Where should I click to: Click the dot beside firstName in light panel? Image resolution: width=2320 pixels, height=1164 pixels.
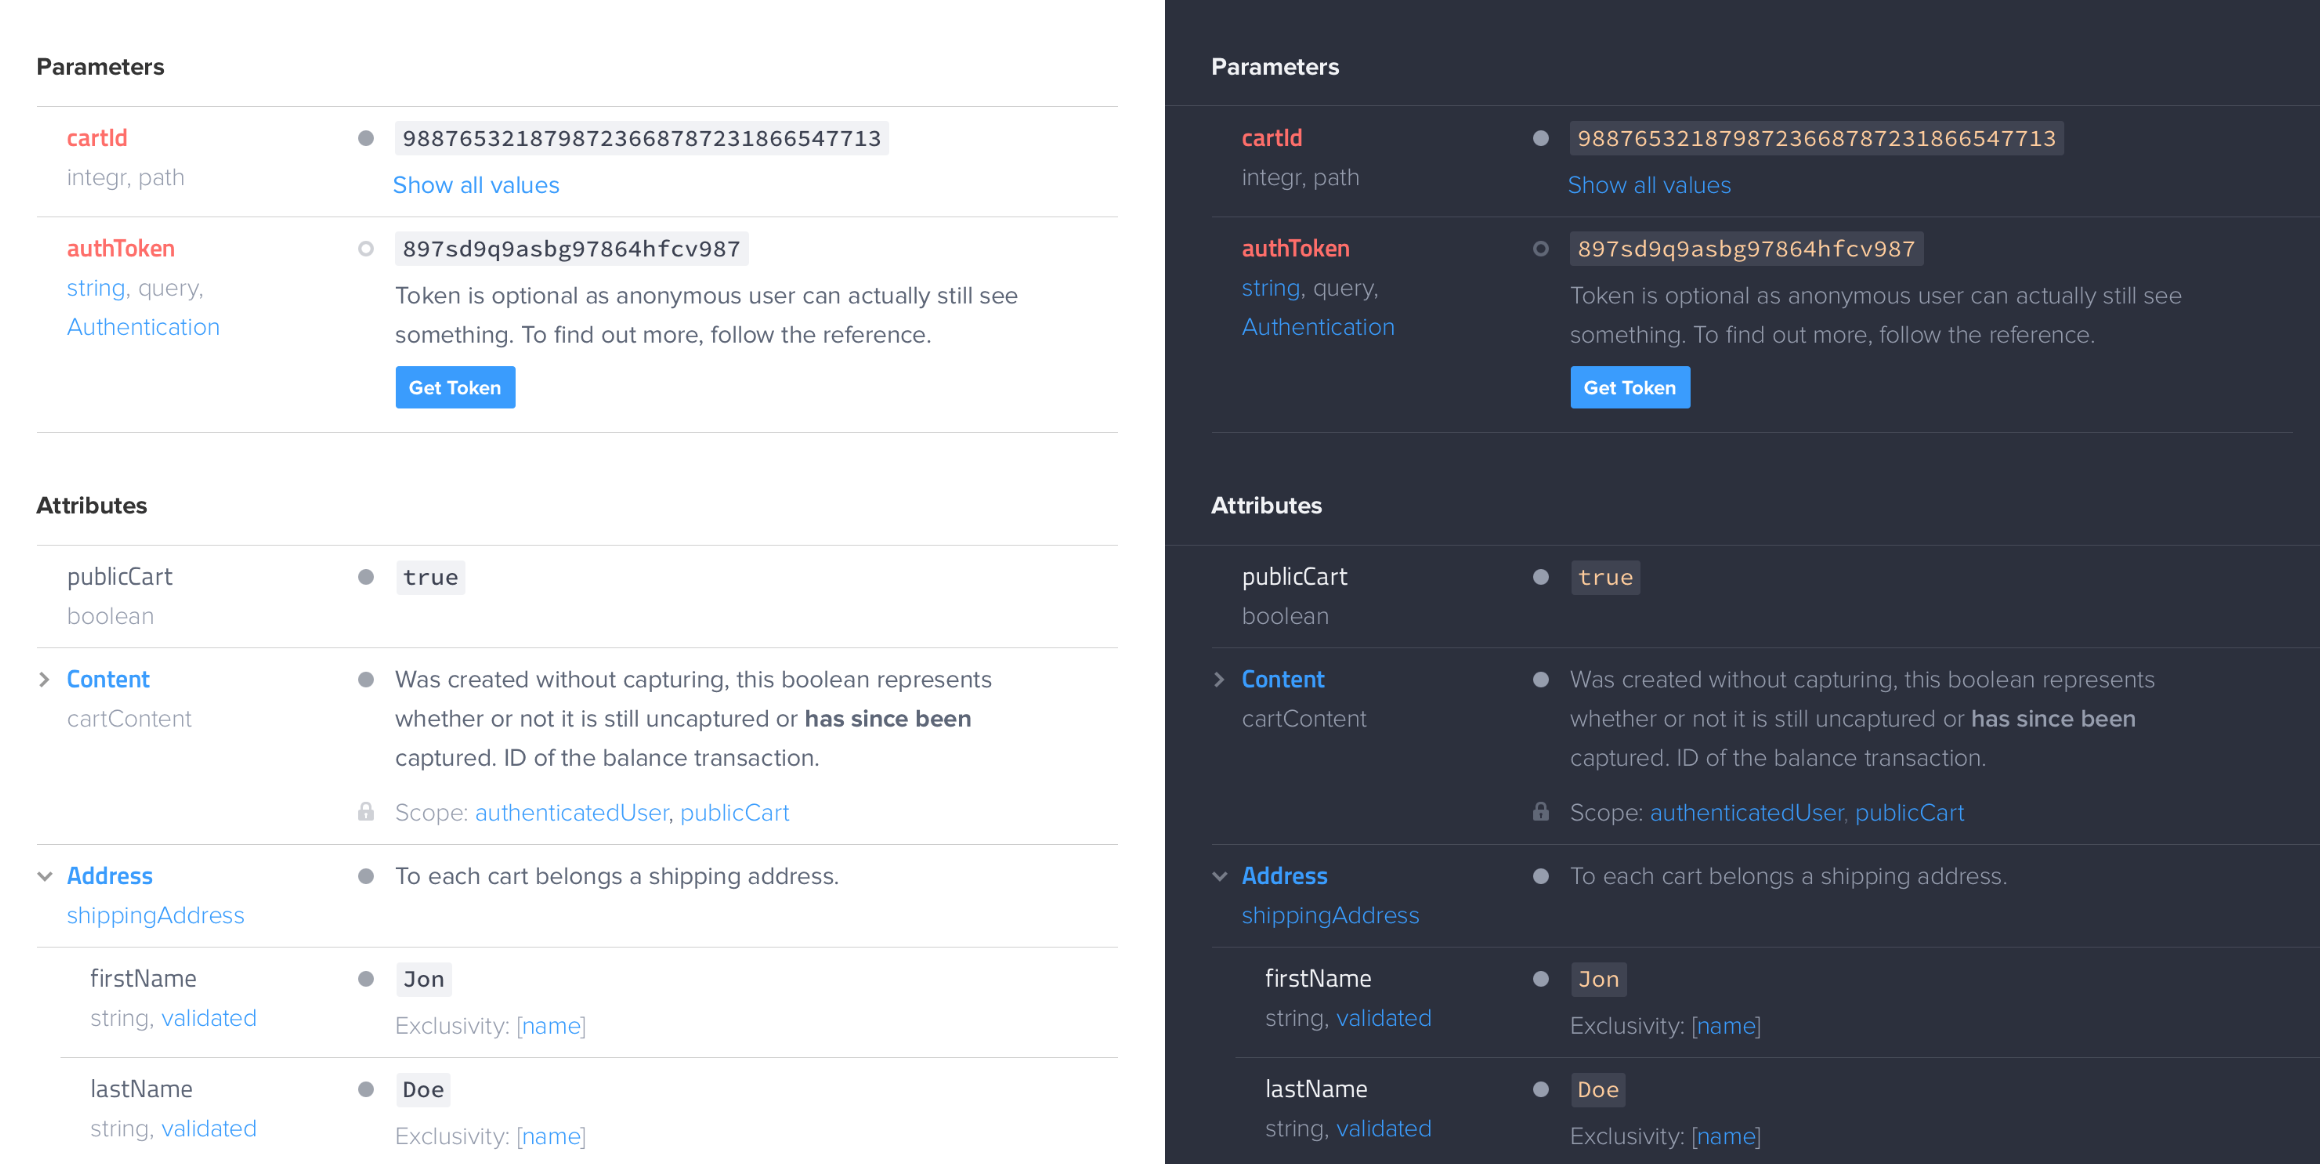[366, 979]
